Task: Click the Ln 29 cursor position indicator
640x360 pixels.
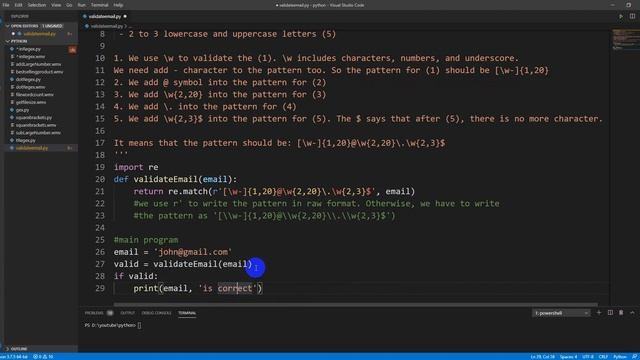Action: click(x=542, y=357)
